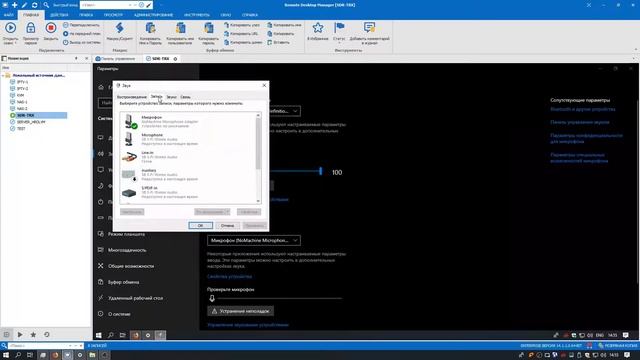
Task: Switch to Sounds tab in Sound dialog
Action: (171, 97)
